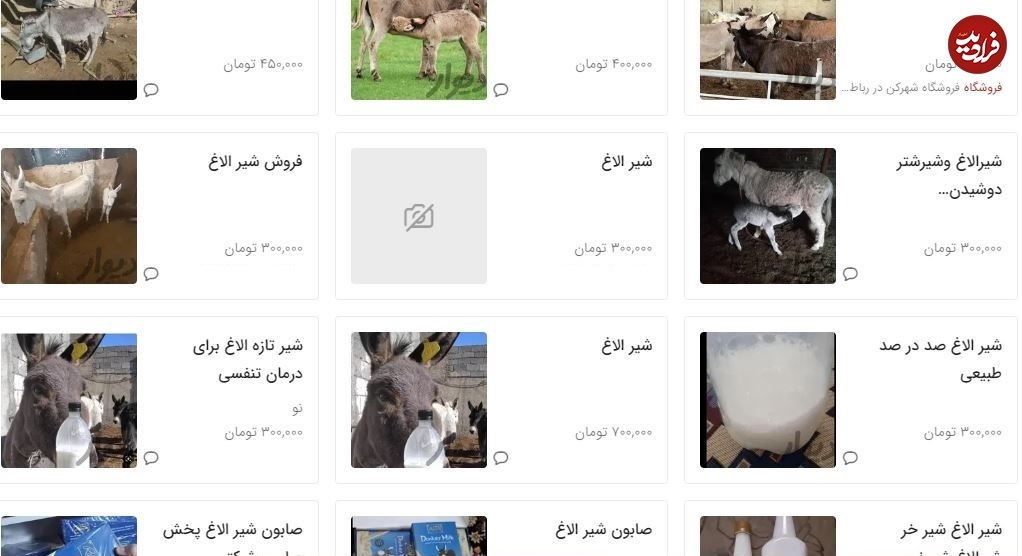
Task: Open the صابون شیر الاغ listing title
Action: [604, 531]
